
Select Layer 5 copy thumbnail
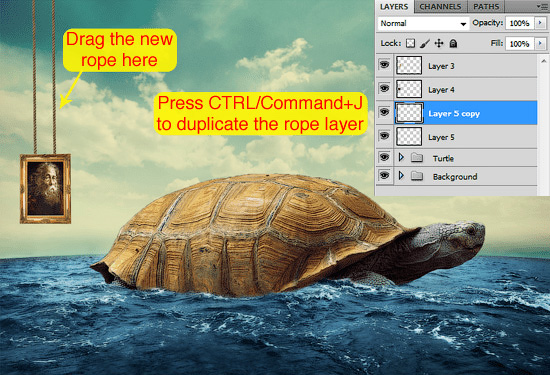click(409, 113)
